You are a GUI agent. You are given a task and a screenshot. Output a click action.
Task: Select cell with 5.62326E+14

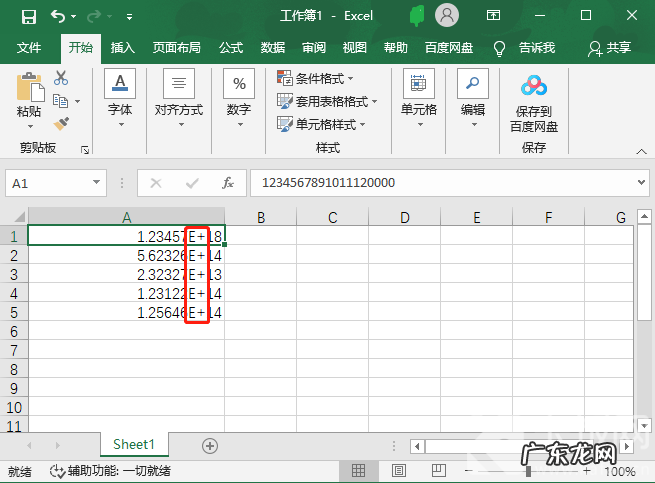pyautogui.click(x=127, y=255)
